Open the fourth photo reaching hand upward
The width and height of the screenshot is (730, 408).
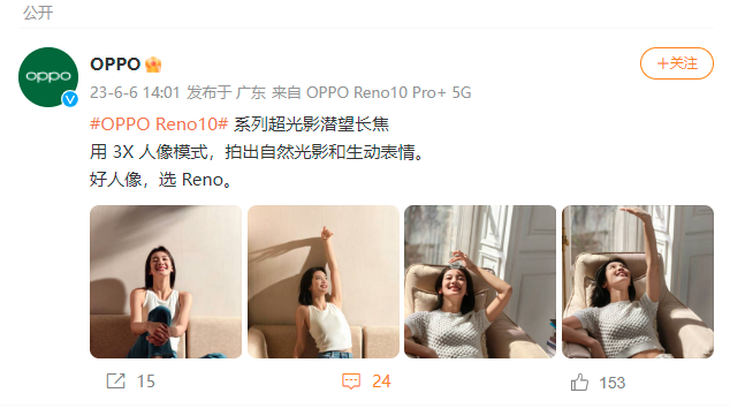pos(637,281)
